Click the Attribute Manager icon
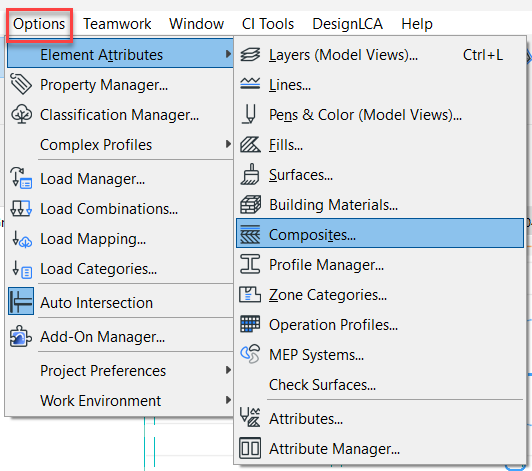The width and height of the screenshot is (532, 471). (x=250, y=448)
